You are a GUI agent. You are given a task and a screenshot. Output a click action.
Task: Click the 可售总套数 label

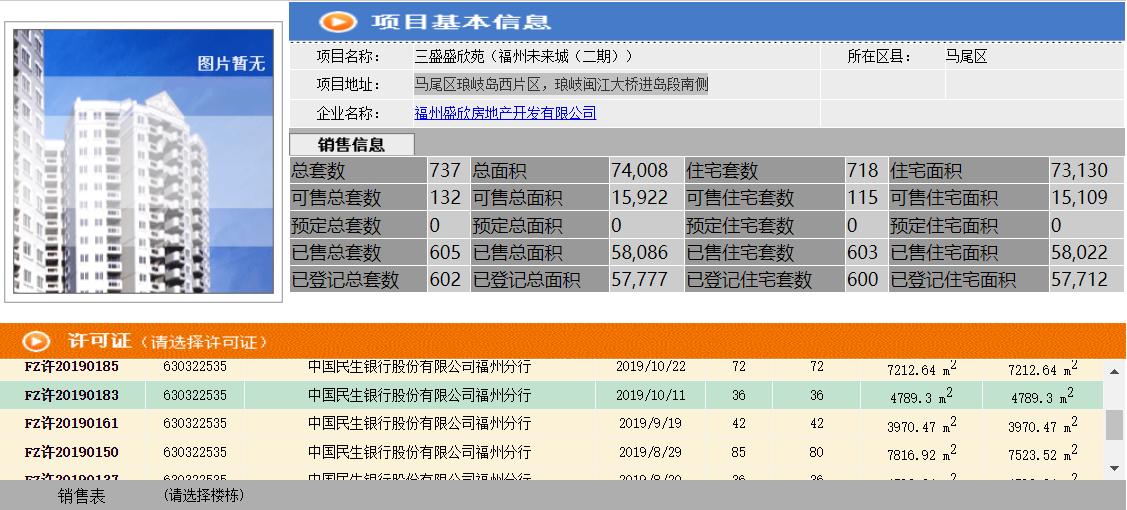pyautogui.click(x=336, y=198)
